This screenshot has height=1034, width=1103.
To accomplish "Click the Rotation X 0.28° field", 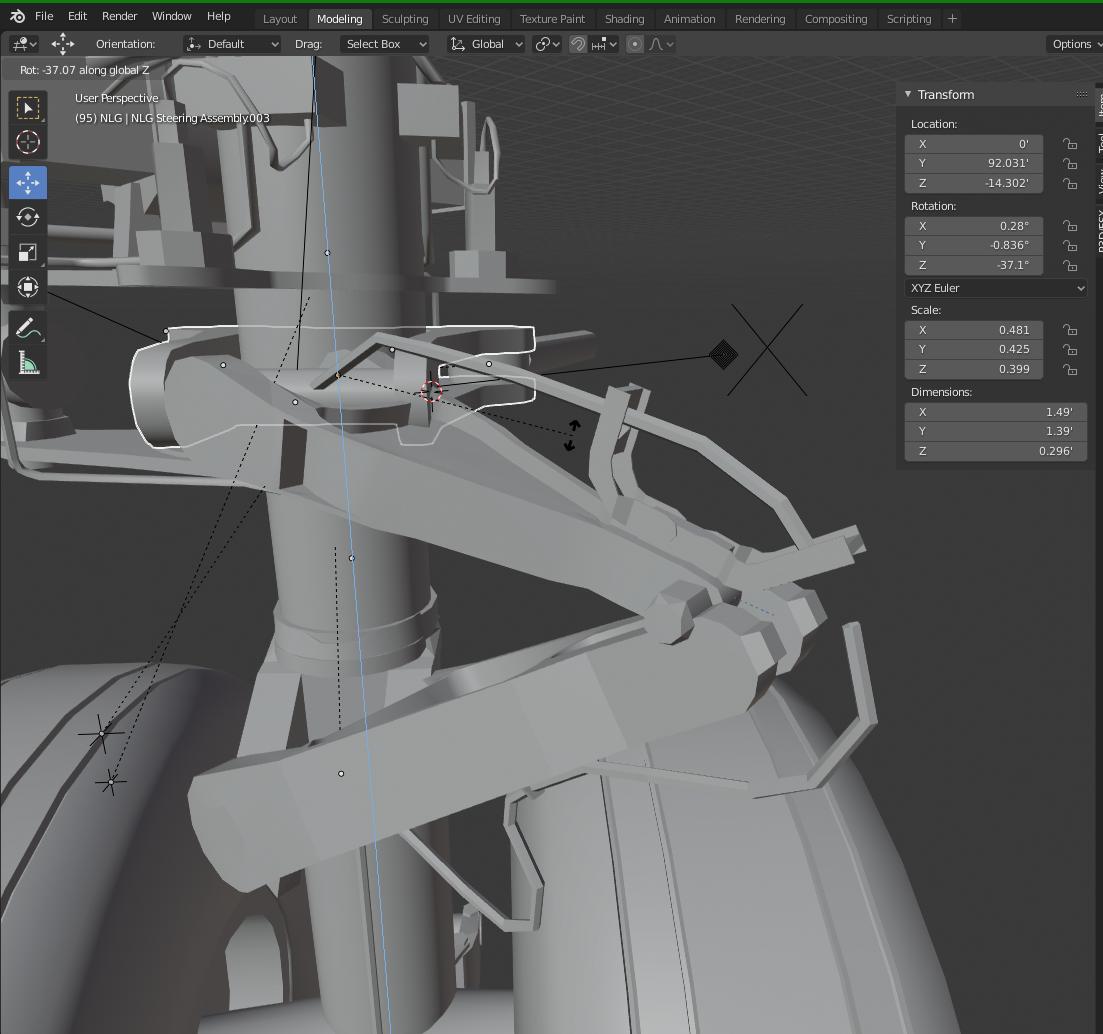I will [974, 226].
